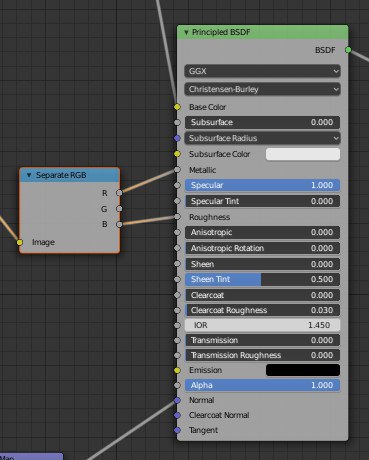Click the Anisotropic Rotation input socket
The width and height of the screenshot is (369, 460).
click(x=177, y=248)
